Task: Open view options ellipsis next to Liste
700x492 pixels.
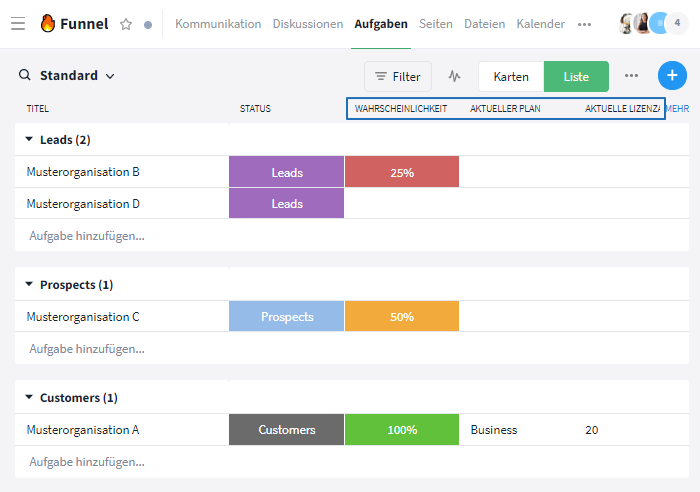Action: click(x=631, y=75)
